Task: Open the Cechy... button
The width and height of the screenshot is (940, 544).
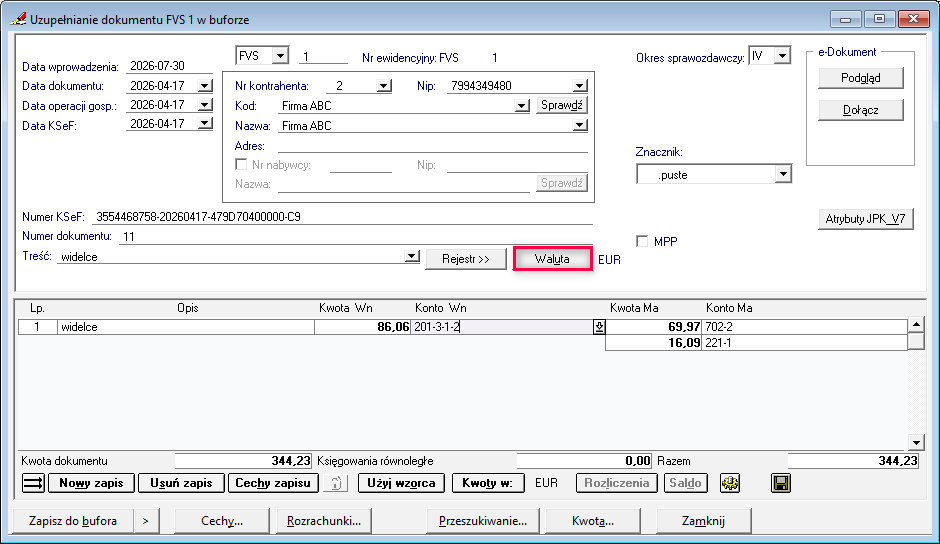Action: pyautogui.click(x=222, y=521)
